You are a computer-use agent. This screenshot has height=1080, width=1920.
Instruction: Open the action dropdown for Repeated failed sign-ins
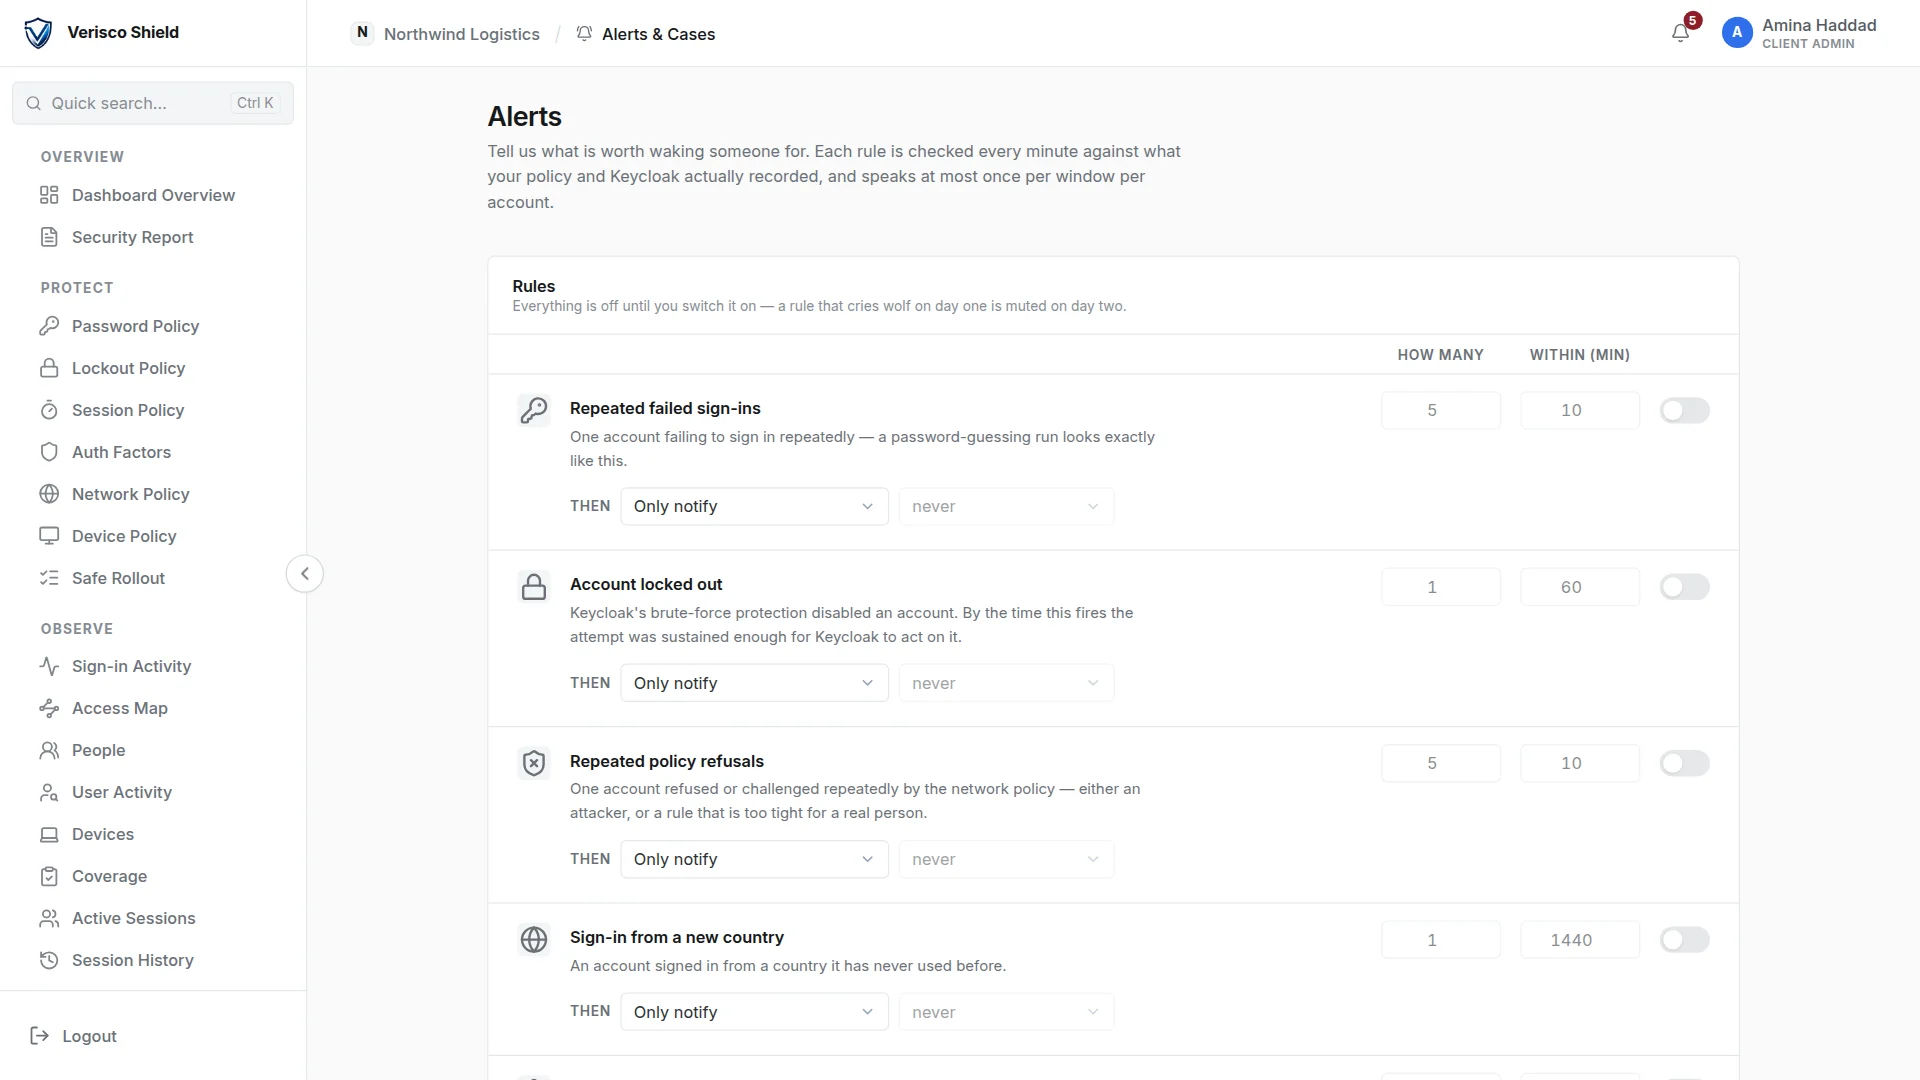pos(754,506)
